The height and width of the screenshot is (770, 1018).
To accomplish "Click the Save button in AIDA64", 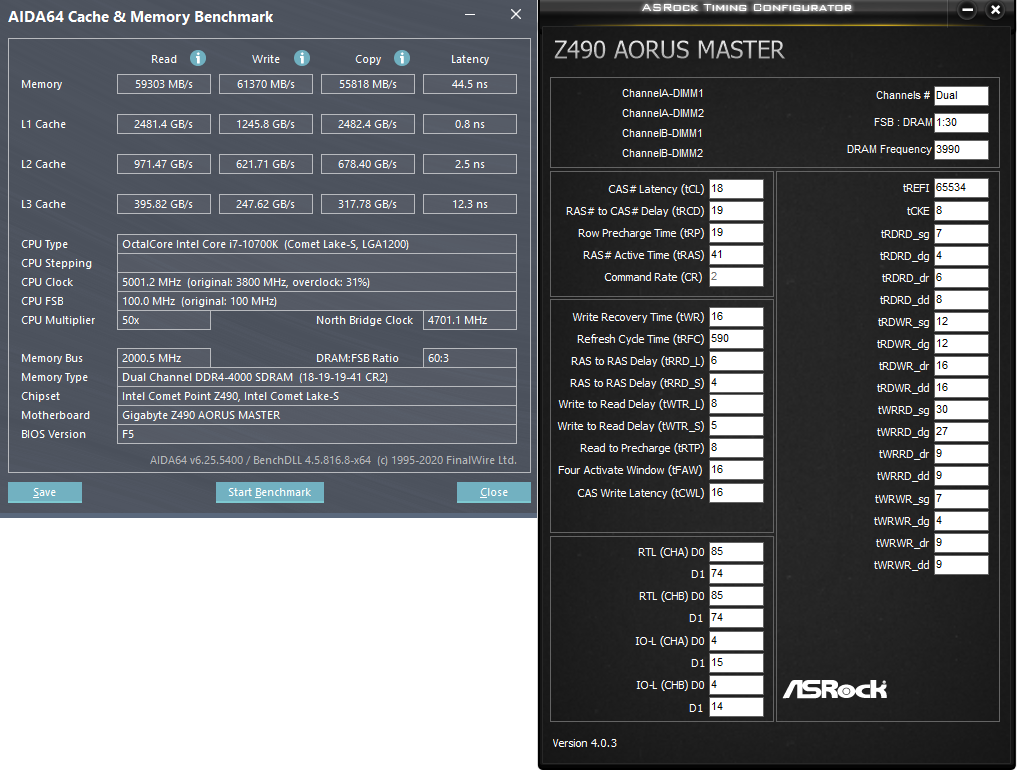I will coord(45,492).
